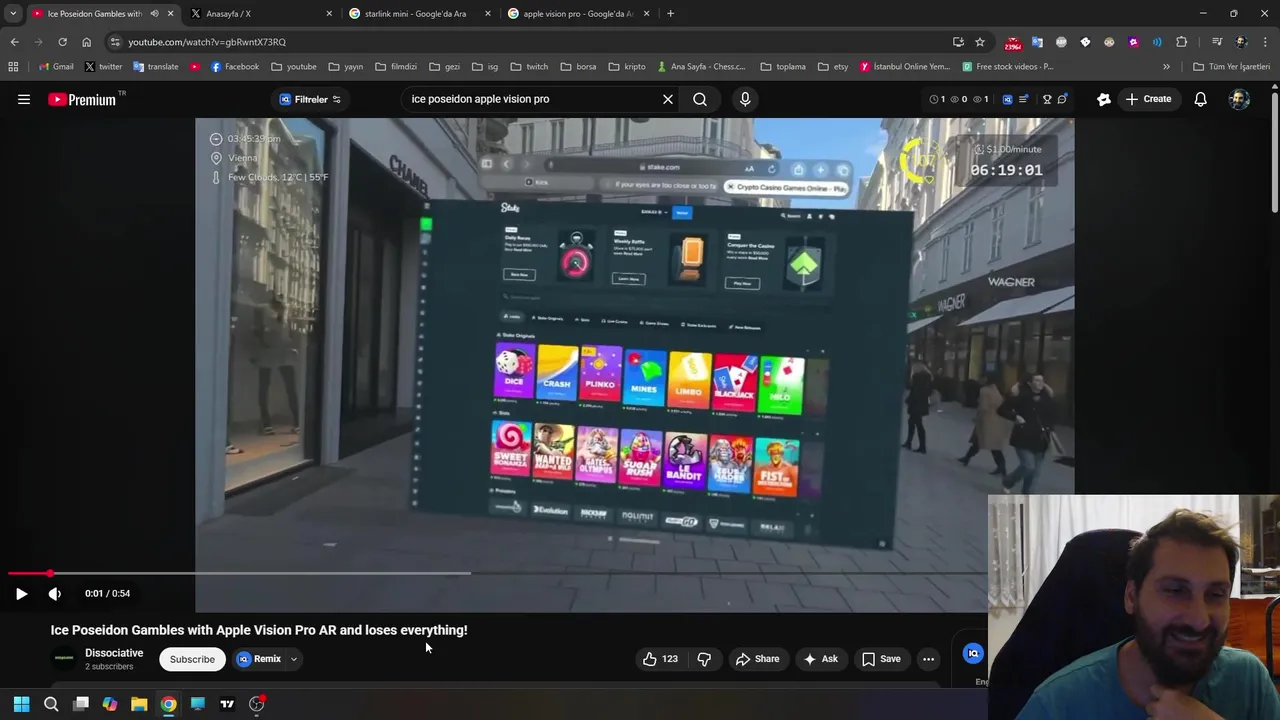This screenshot has width=1280, height=720.
Task: Open media control icon in toolbar
Action: pyautogui.click(x=1217, y=42)
